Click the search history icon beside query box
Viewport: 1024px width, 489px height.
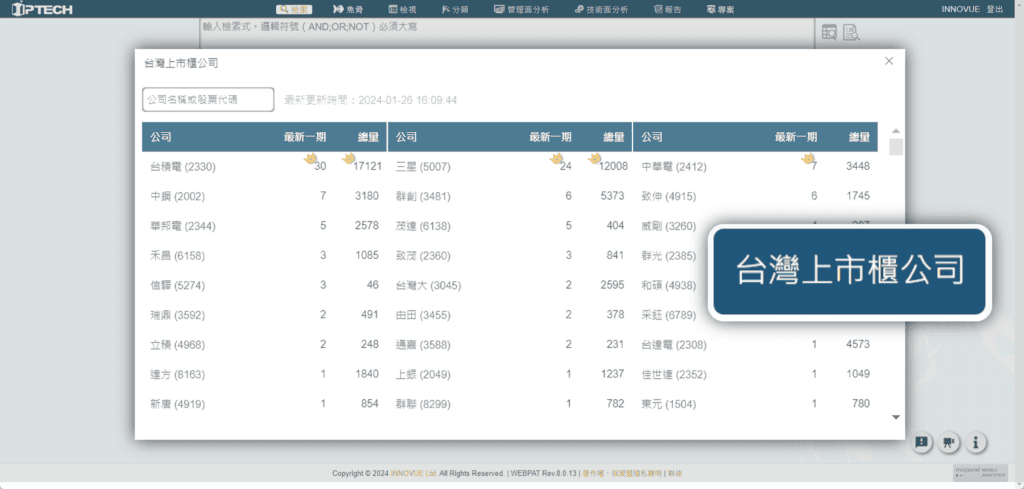(829, 33)
